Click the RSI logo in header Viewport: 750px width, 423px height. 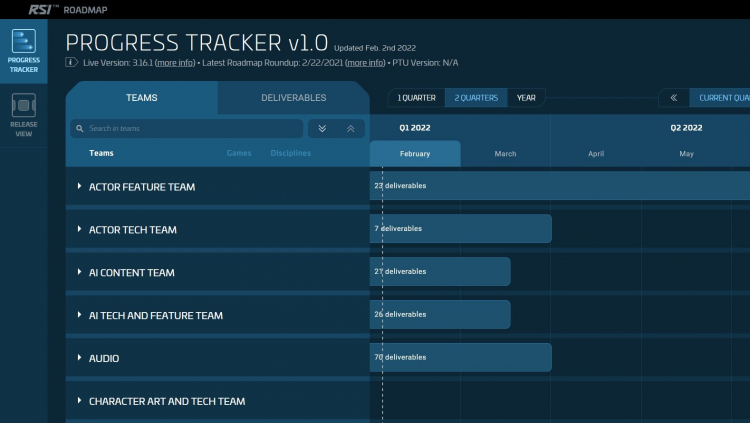40,8
